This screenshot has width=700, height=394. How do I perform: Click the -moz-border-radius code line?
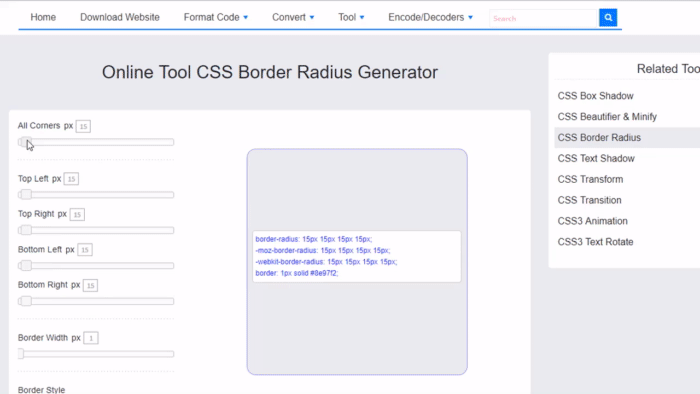tap(322, 250)
